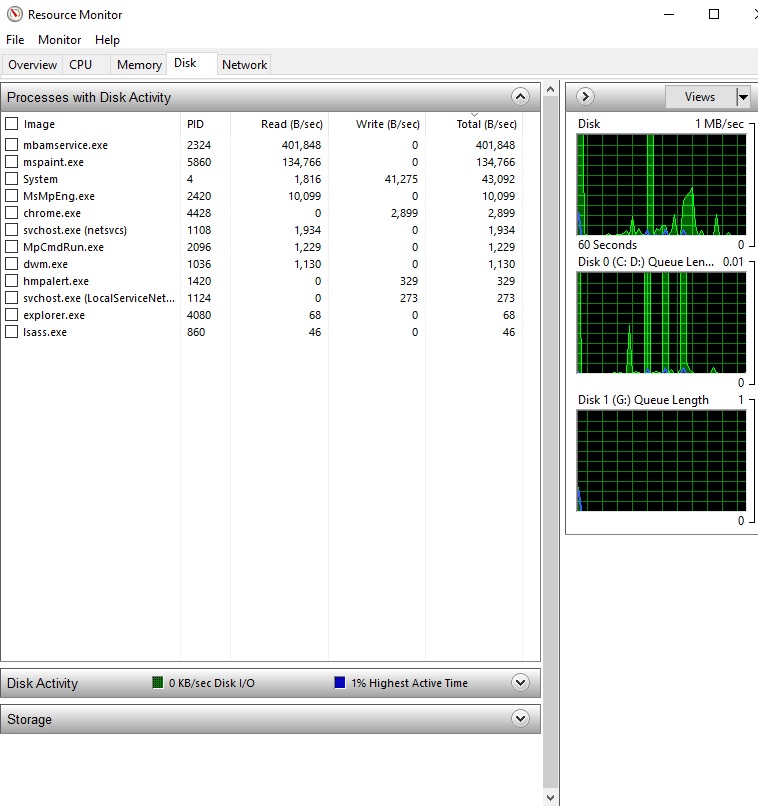
Task: Sort by Read (B/sec) column header
Action: coord(291,124)
